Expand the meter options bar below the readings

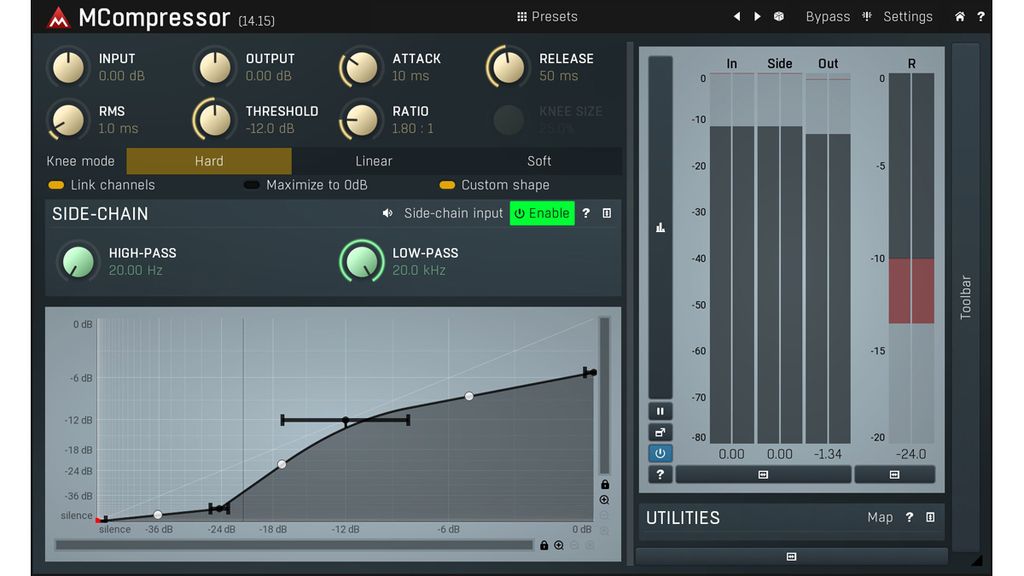(x=763, y=474)
